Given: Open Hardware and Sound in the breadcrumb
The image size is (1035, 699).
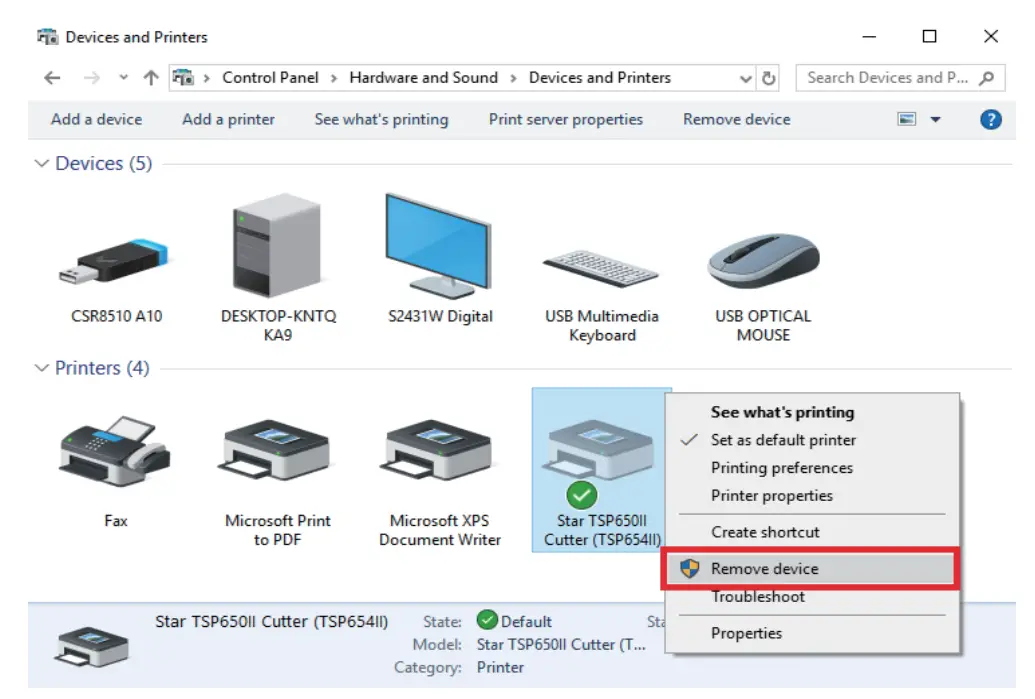Looking at the screenshot, I should 422,77.
